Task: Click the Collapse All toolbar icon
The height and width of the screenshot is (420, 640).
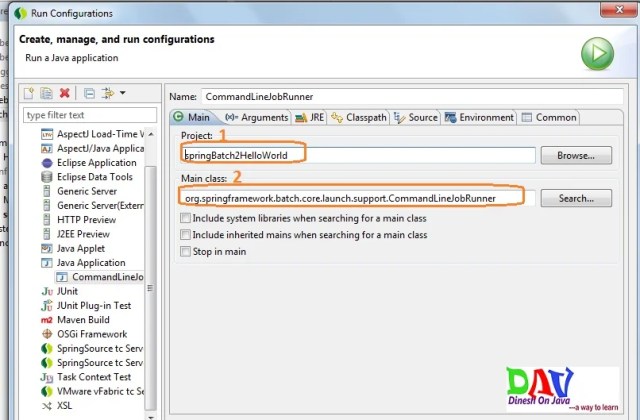Action: (x=89, y=94)
